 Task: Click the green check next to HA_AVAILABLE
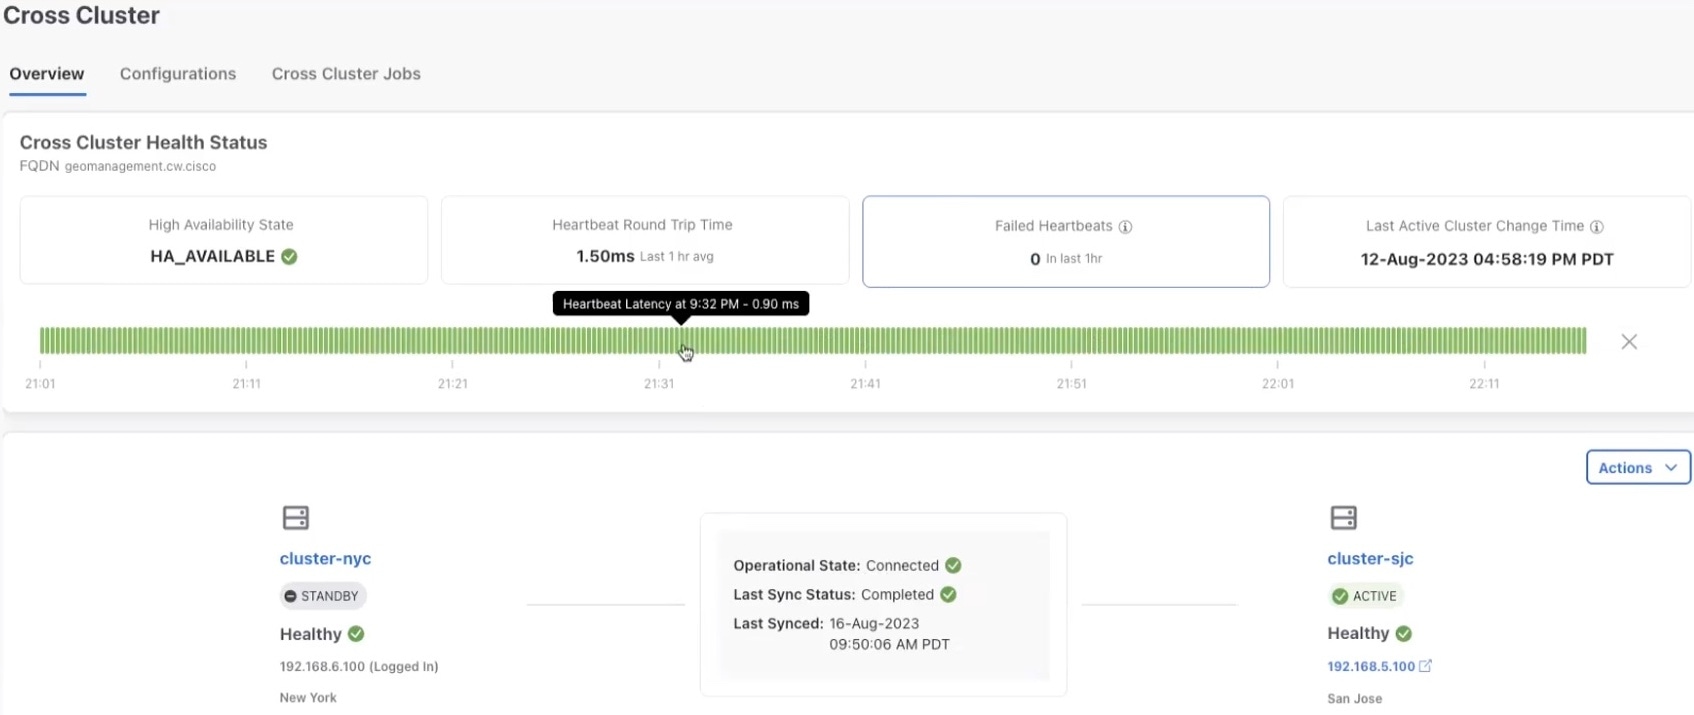pos(289,257)
